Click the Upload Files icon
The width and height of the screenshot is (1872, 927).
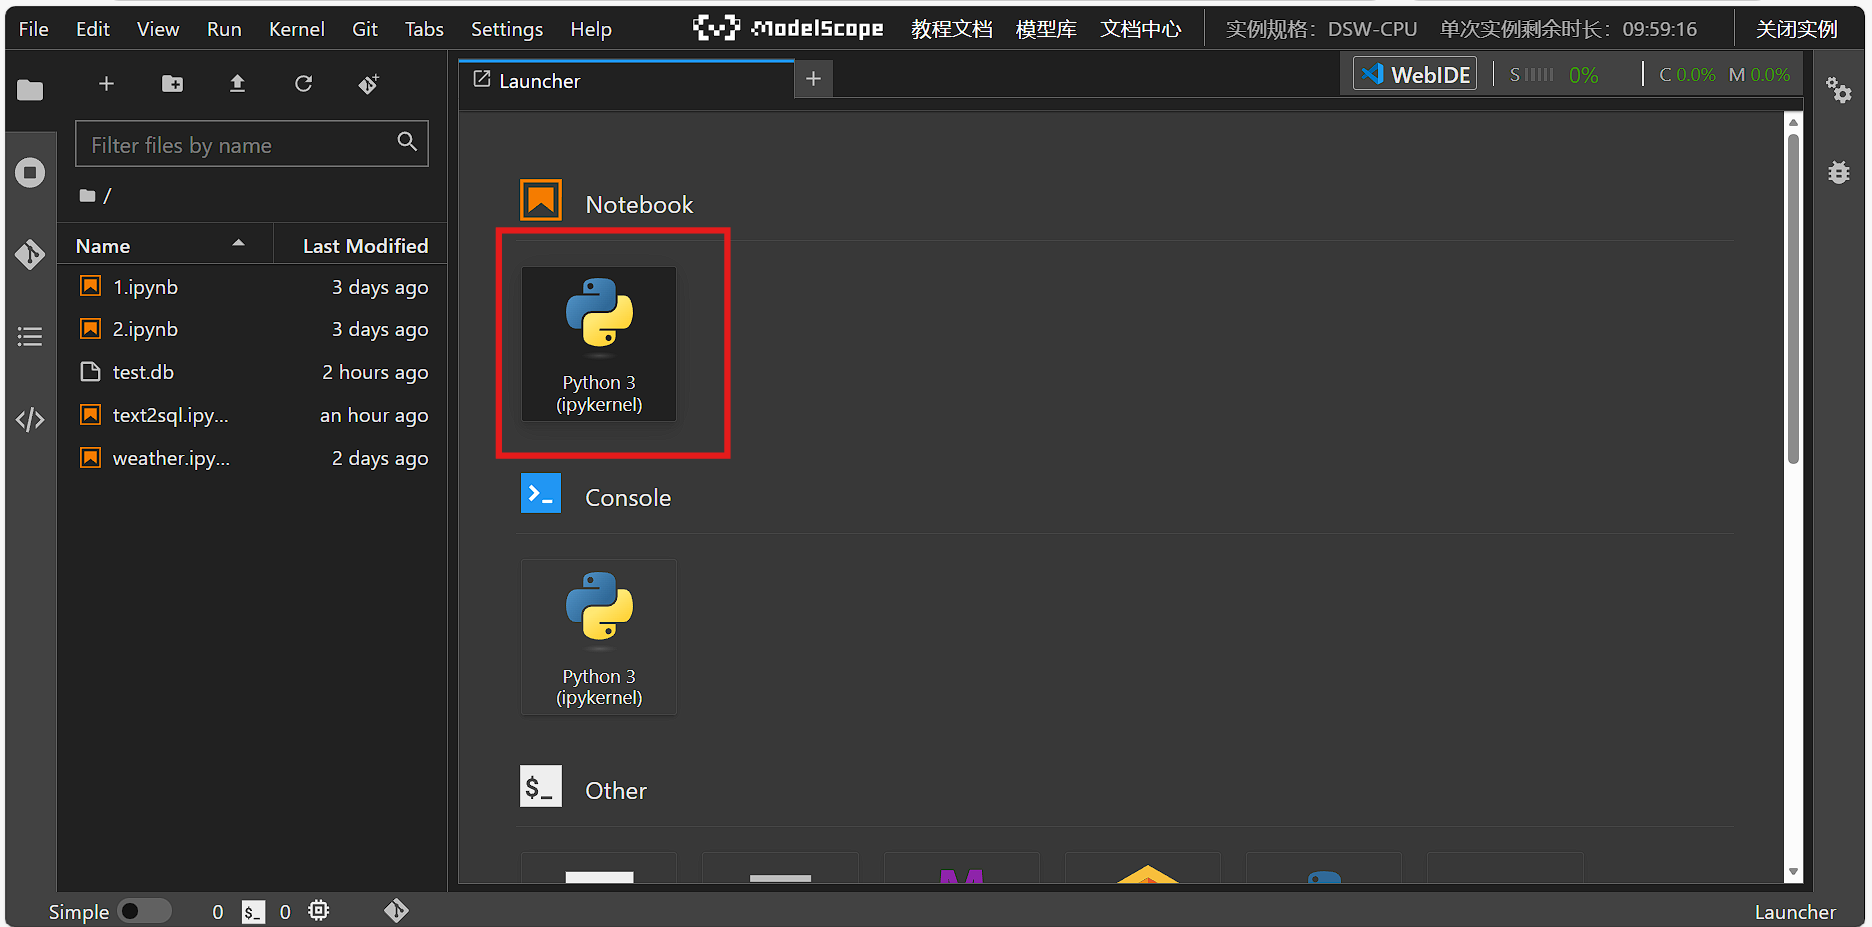[237, 84]
